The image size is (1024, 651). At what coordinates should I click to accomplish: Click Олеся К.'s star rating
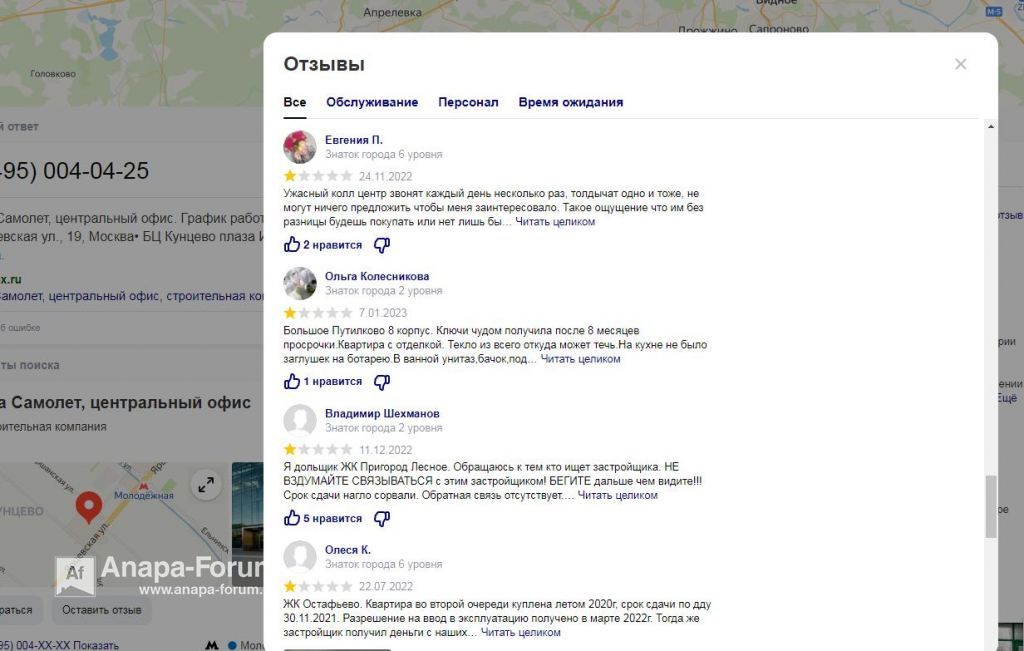pyautogui.click(x=318, y=586)
